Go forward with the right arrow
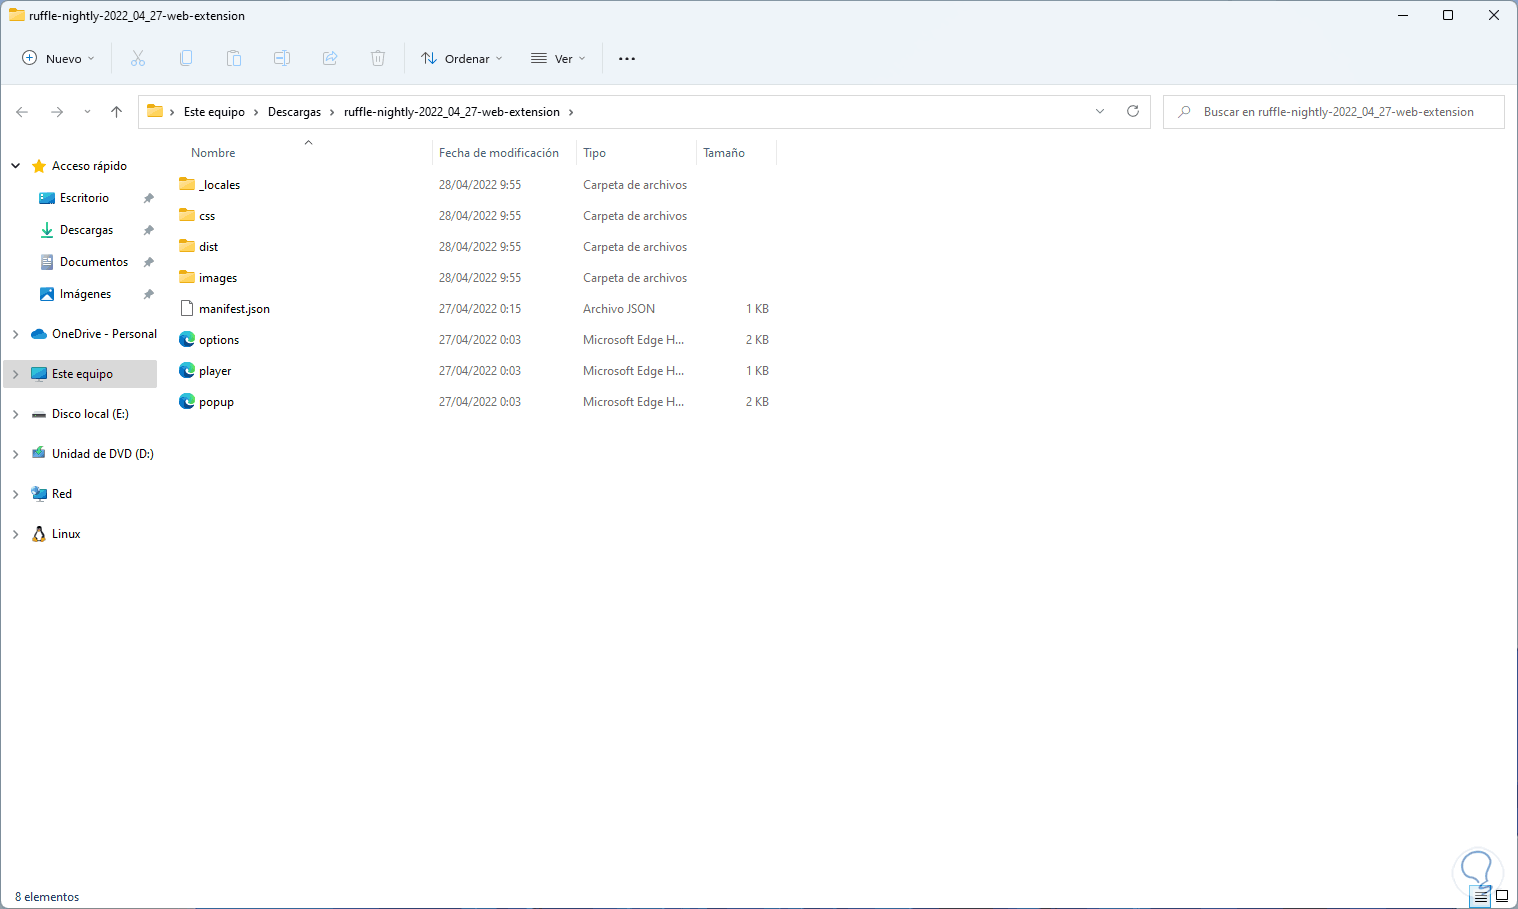The width and height of the screenshot is (1518, 909). click(57, 112)
